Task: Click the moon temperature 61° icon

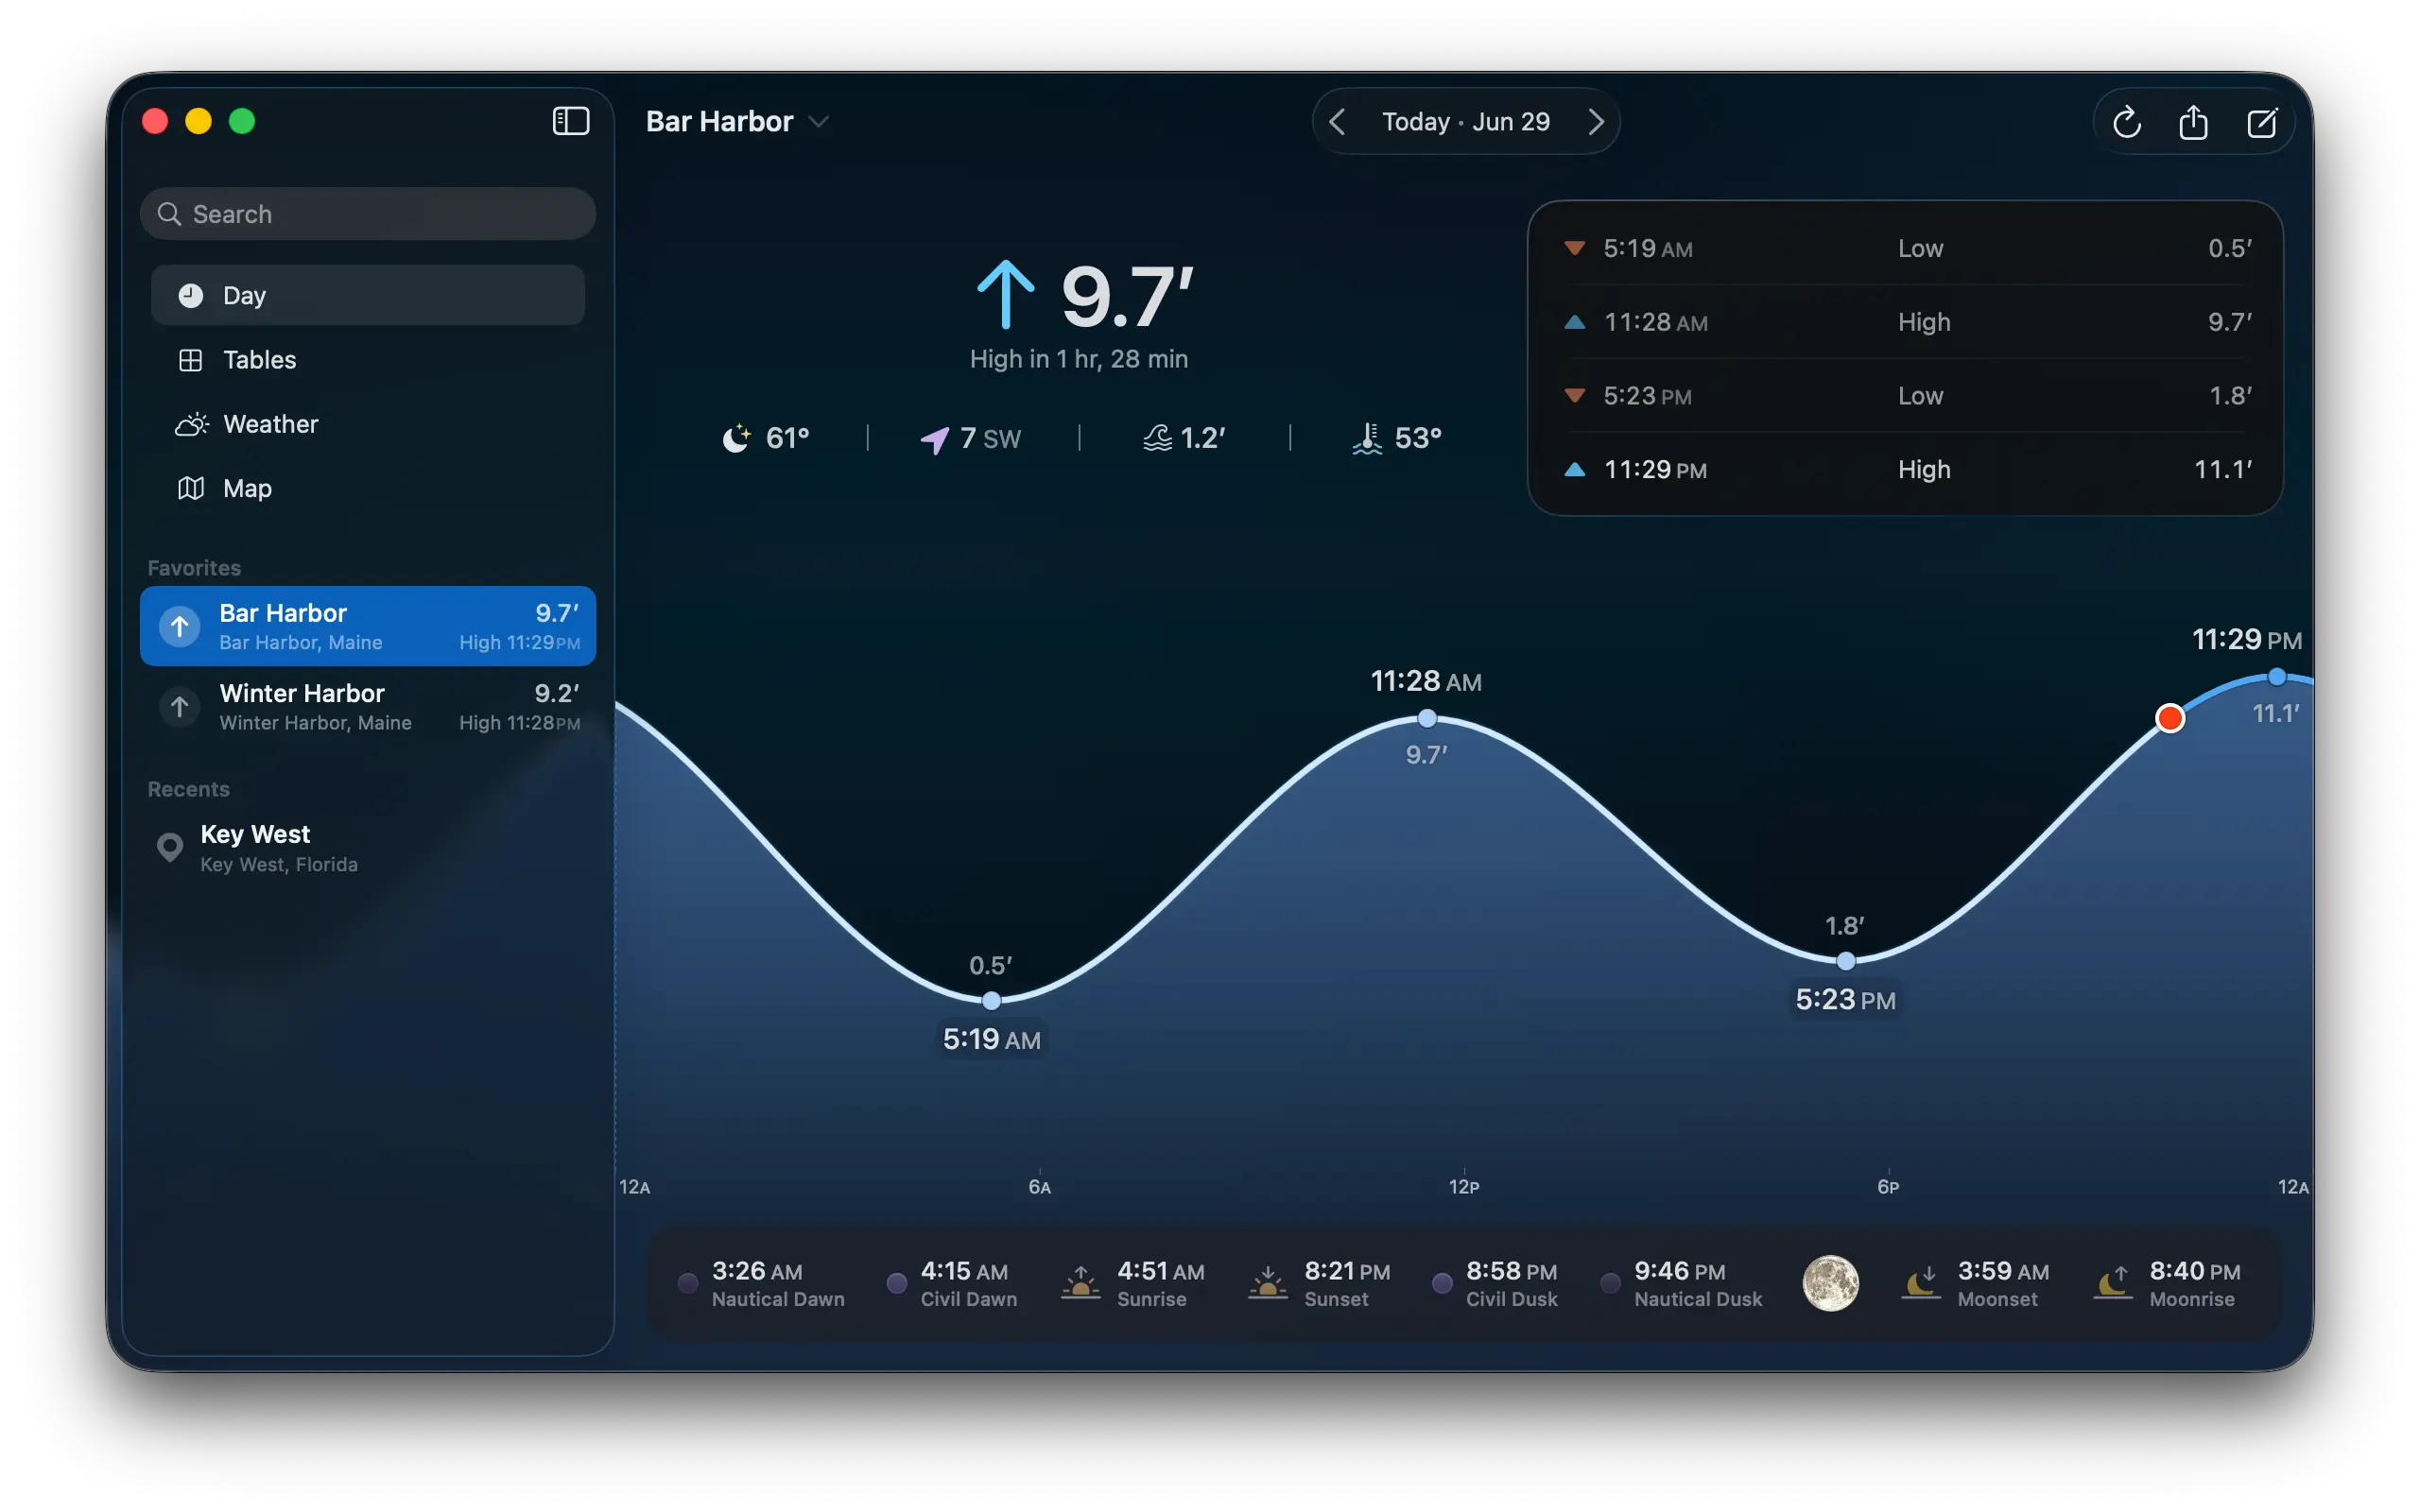Action: 736,438
